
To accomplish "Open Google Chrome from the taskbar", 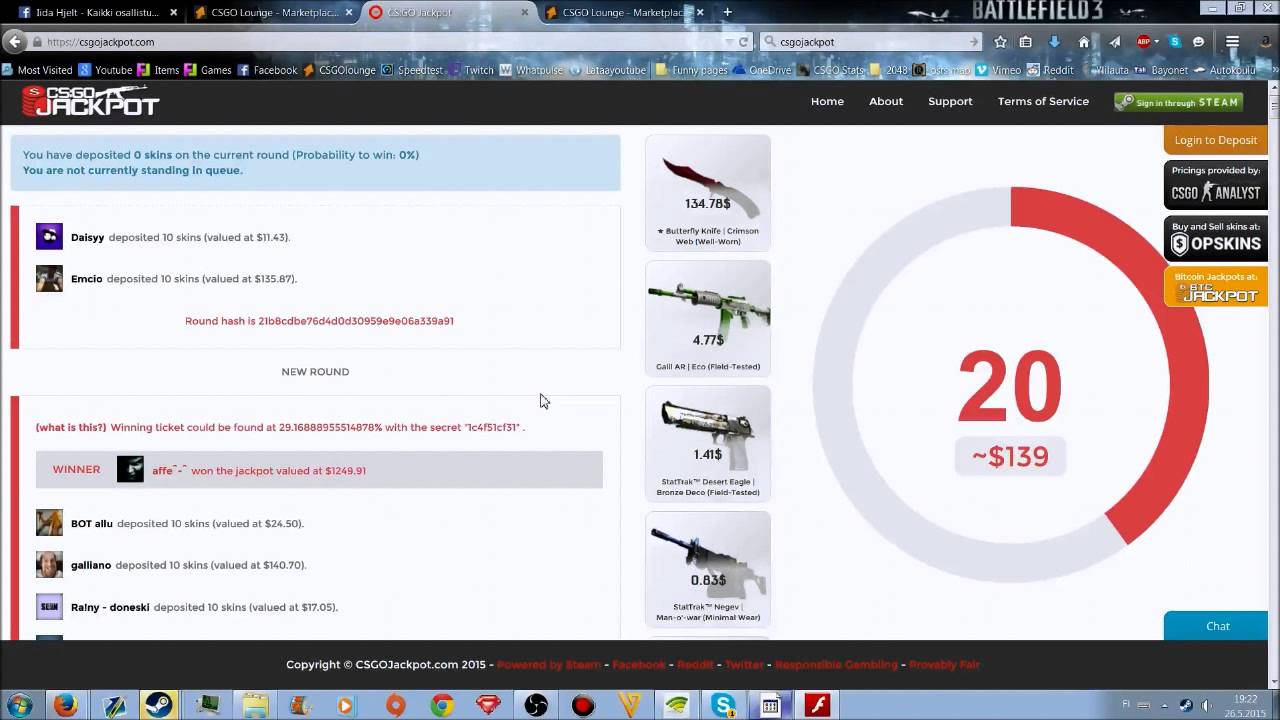I will [441, 705].
